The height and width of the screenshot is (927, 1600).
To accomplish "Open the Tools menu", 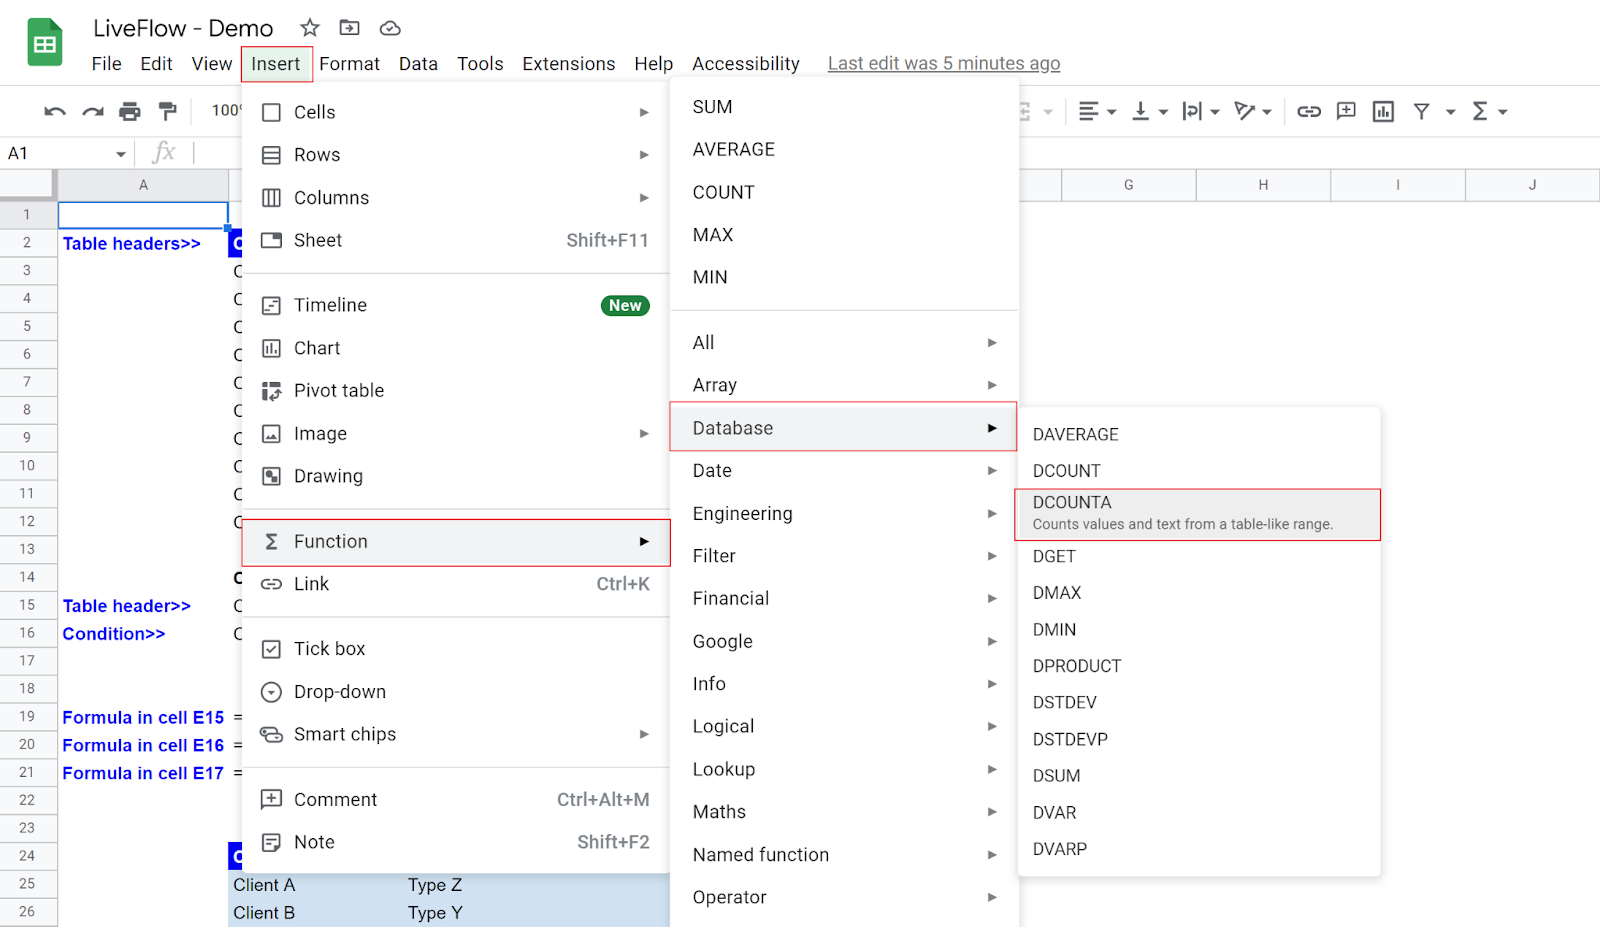I will 480,64.
